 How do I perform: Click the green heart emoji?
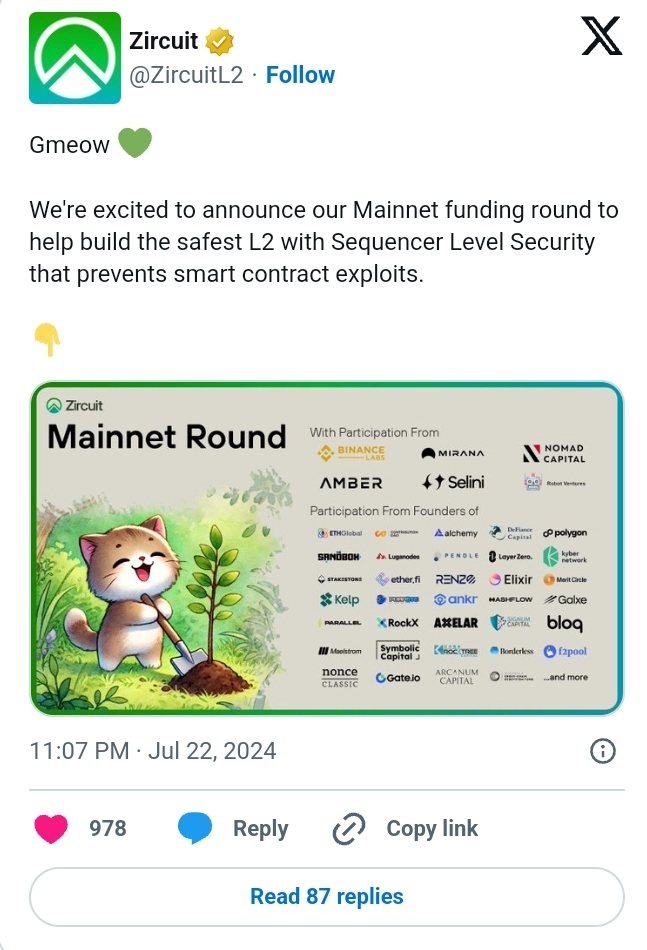[x=135, y=145]
